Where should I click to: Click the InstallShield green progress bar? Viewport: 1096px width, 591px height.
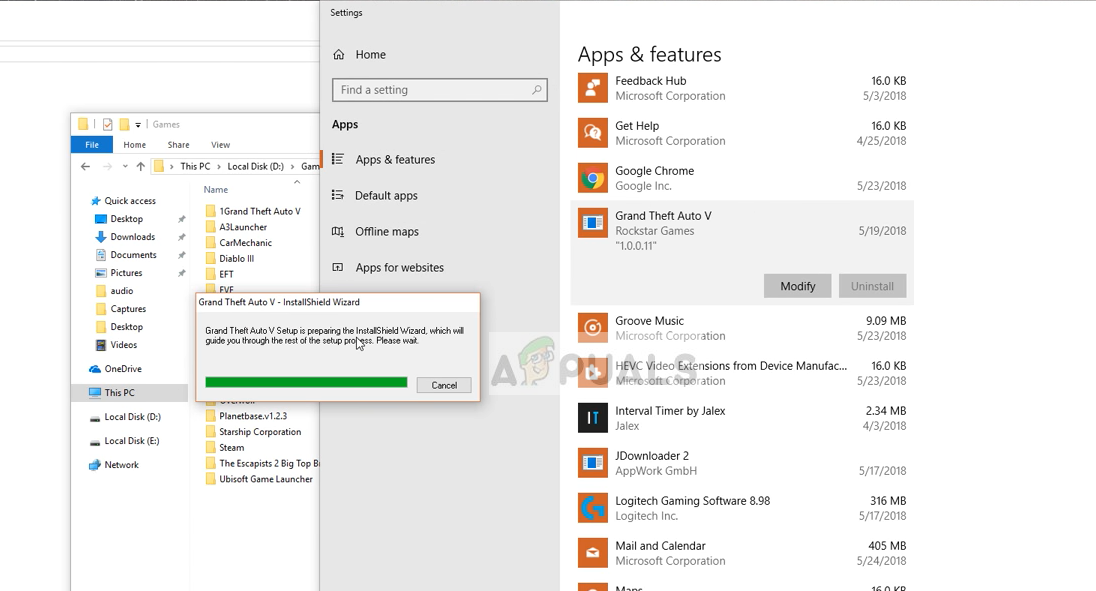[306, 382]
